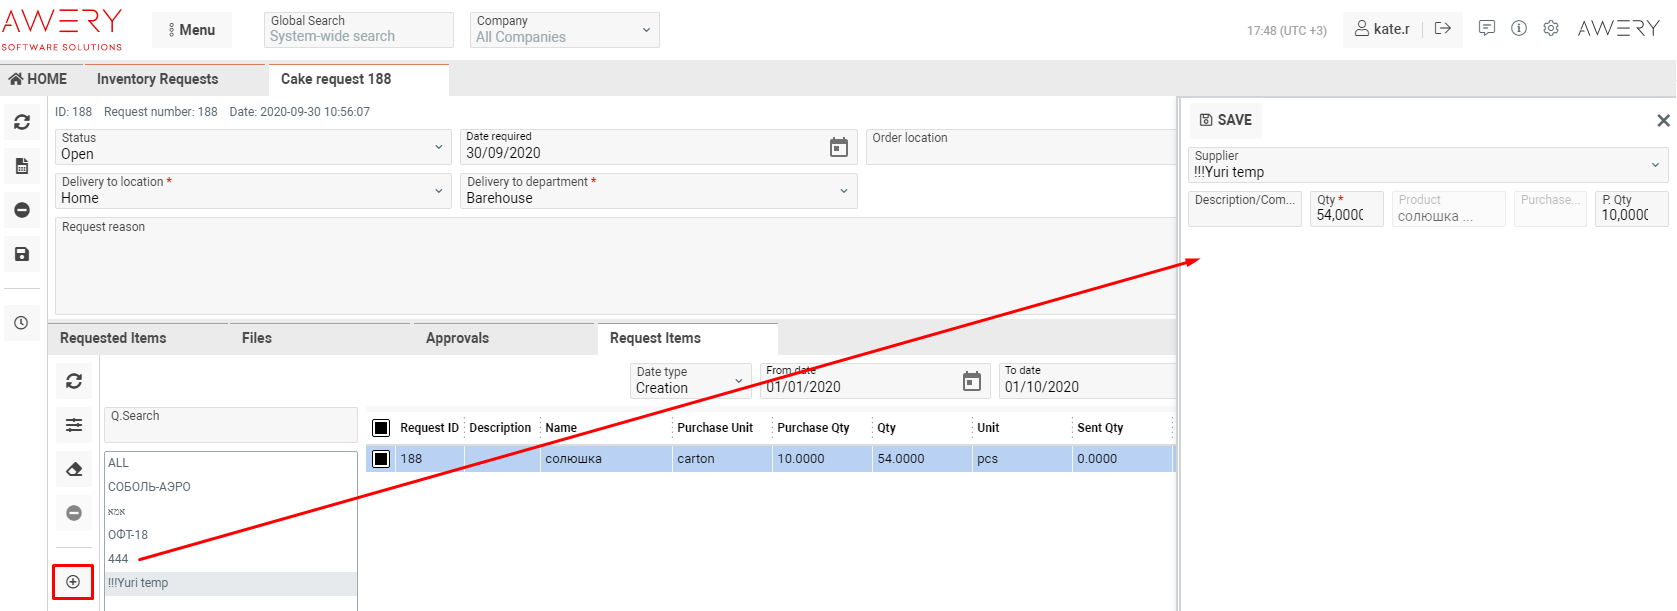This screenshot has width=1677, height=611.
Task: Toggle the select-all checkbox in table header
Action: pos(381,428)
